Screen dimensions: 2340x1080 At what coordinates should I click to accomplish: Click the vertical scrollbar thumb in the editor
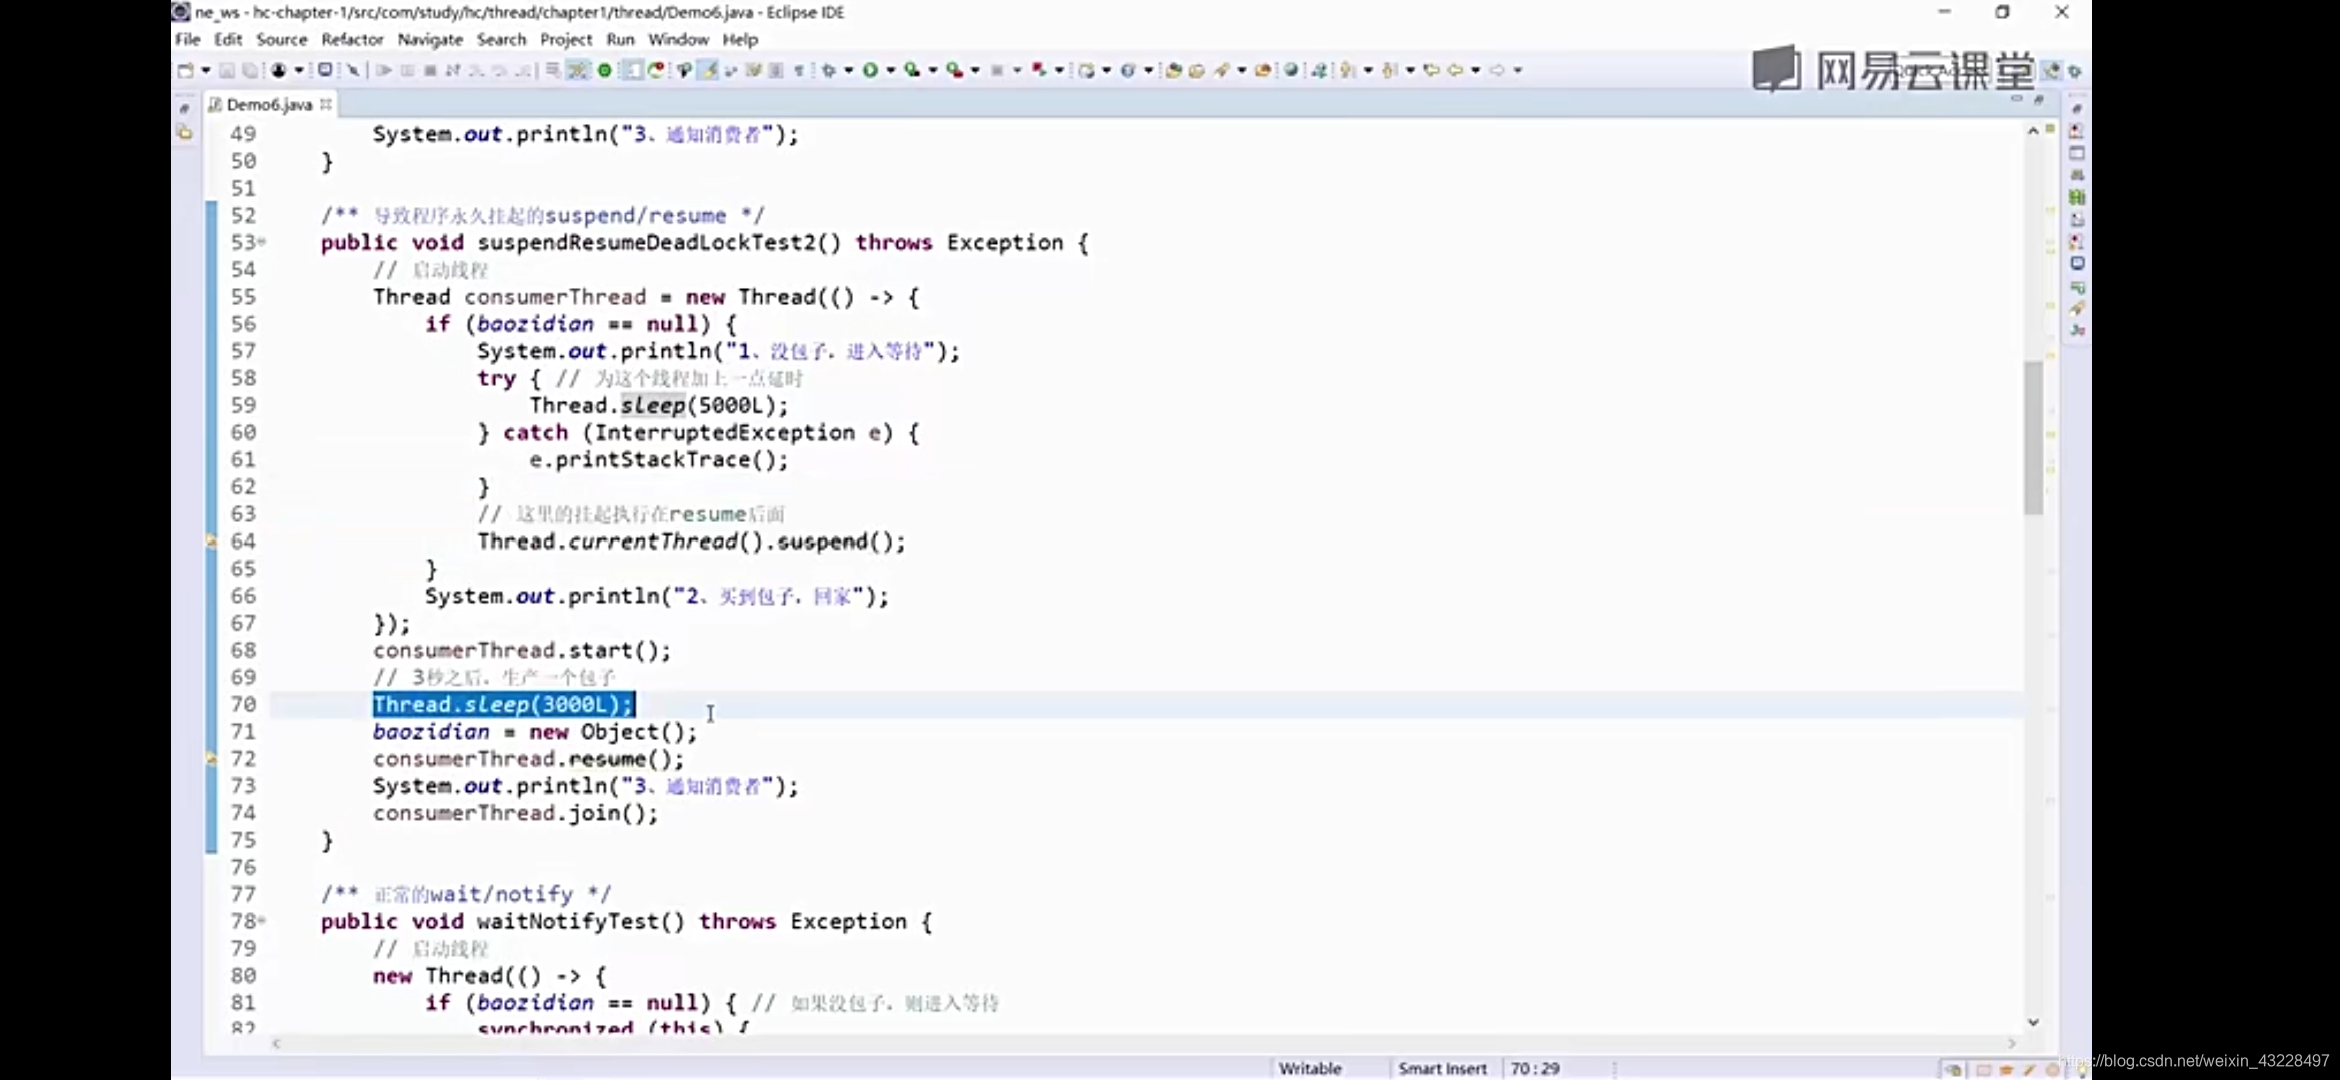pos(2033,437)
